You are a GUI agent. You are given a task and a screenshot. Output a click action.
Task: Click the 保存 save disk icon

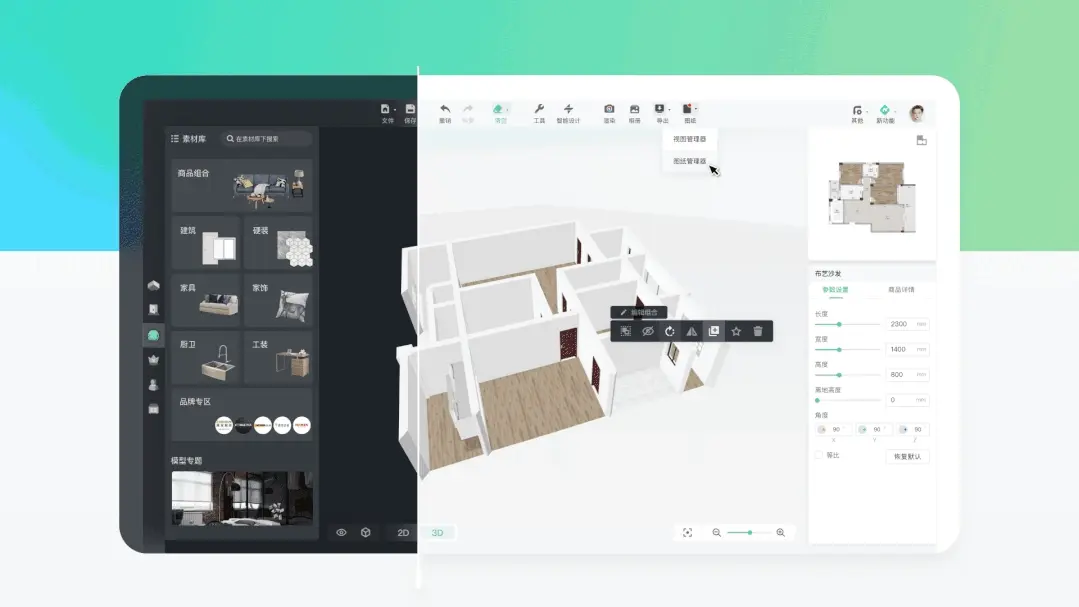point(410,109)
